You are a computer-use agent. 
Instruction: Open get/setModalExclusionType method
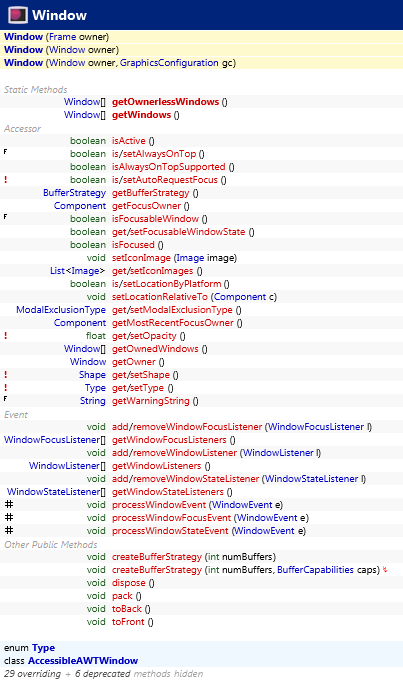pyautogui.click(x=172, y=310)
